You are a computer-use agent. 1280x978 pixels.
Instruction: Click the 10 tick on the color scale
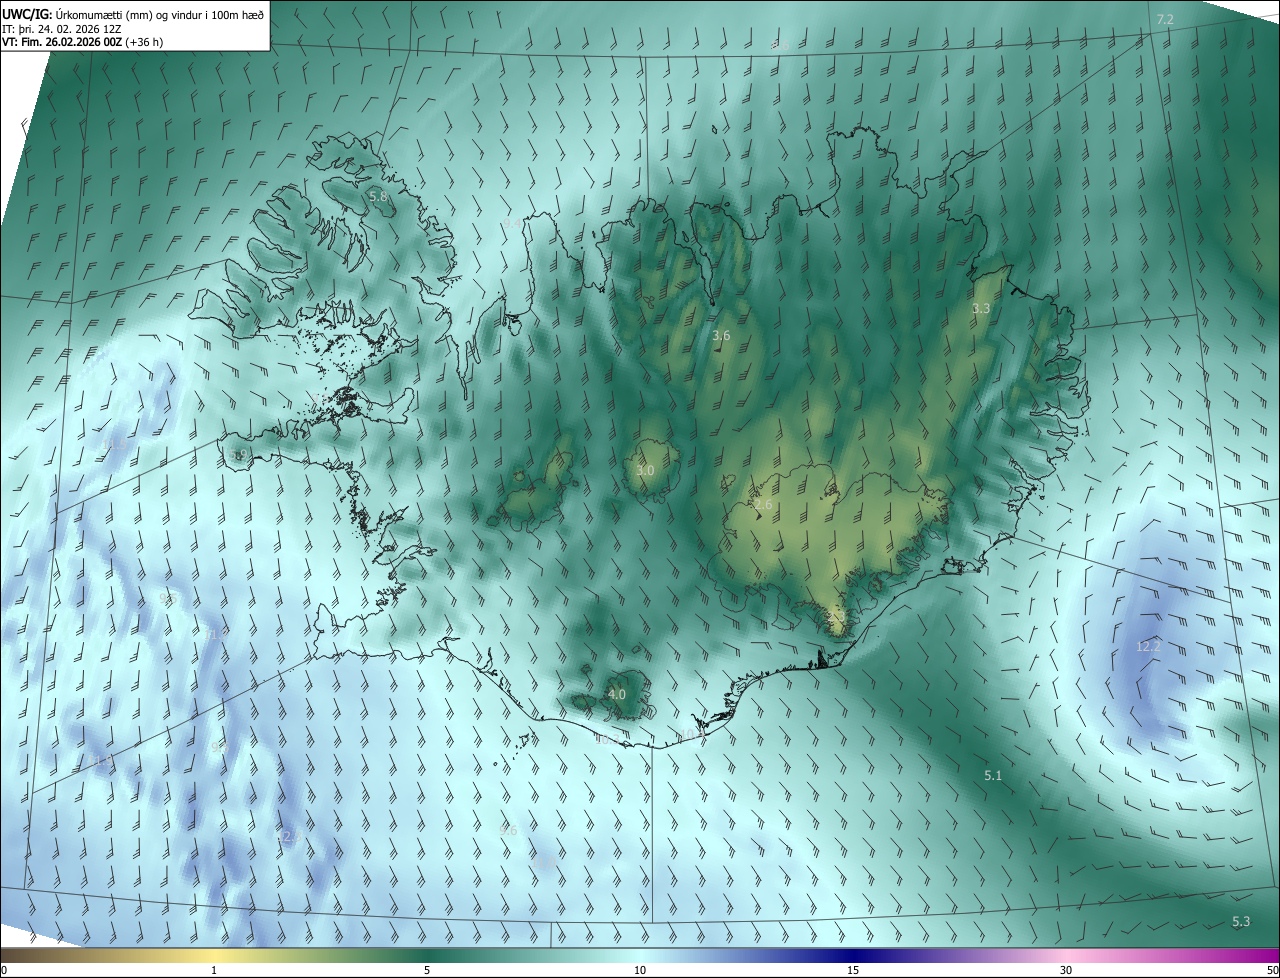coord(640,970)
